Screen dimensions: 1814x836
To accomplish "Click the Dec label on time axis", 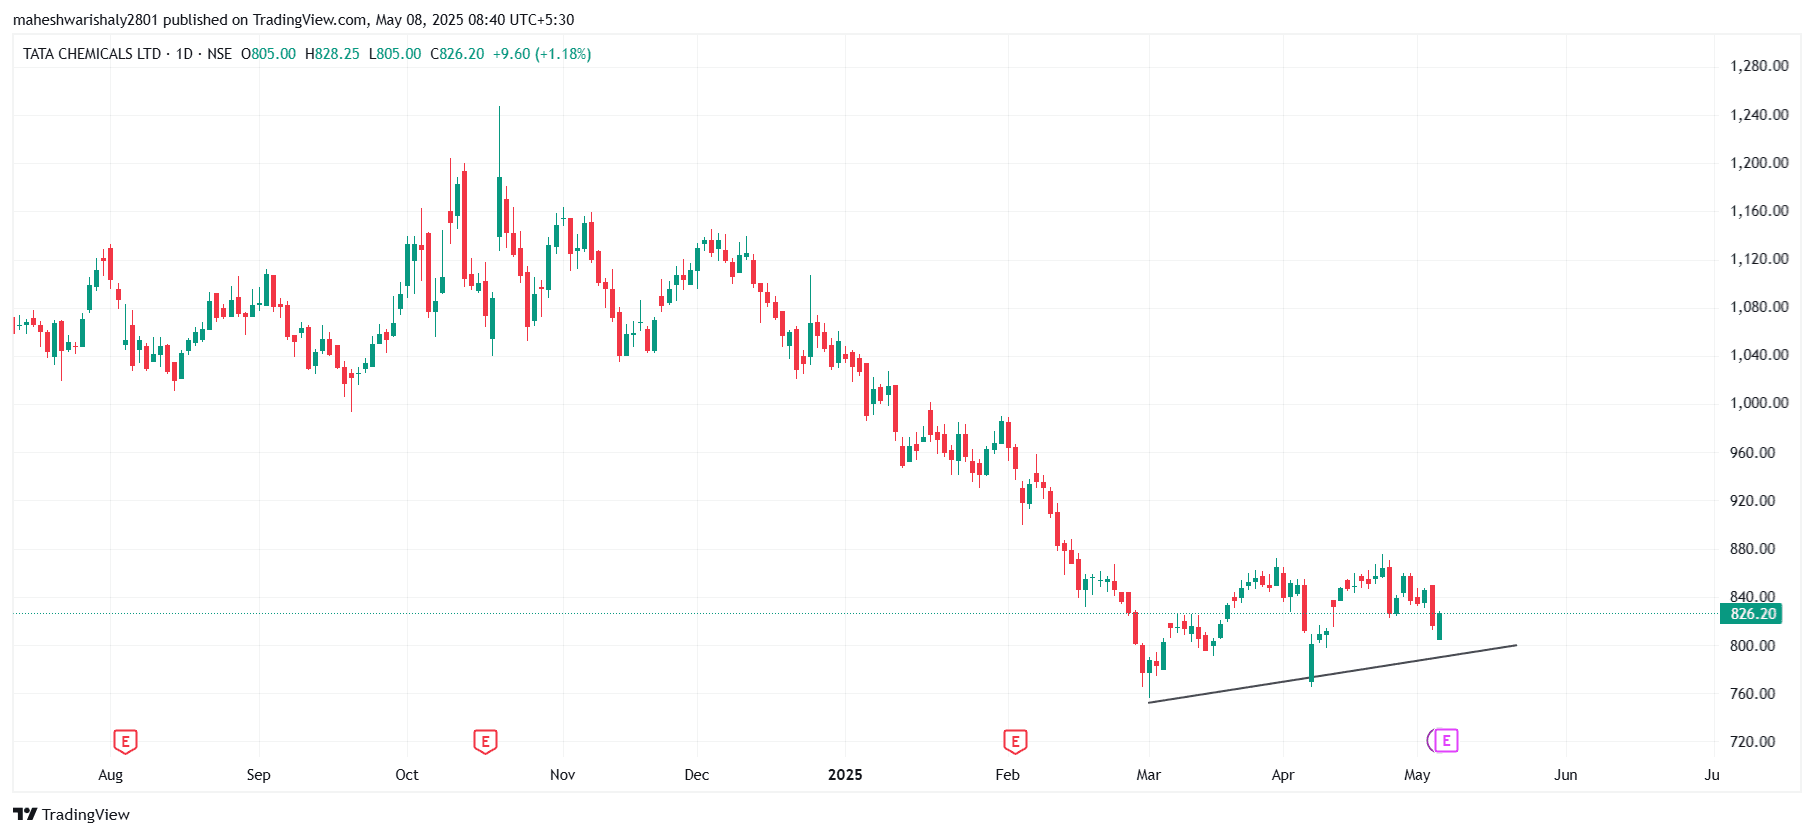I will coord(697,775).
